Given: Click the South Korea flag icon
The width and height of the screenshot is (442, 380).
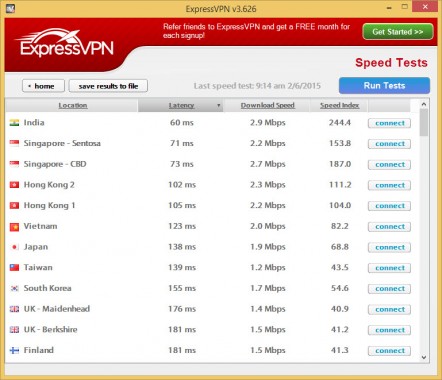Looking at the screenshot, I should click(x=14, y=288).
